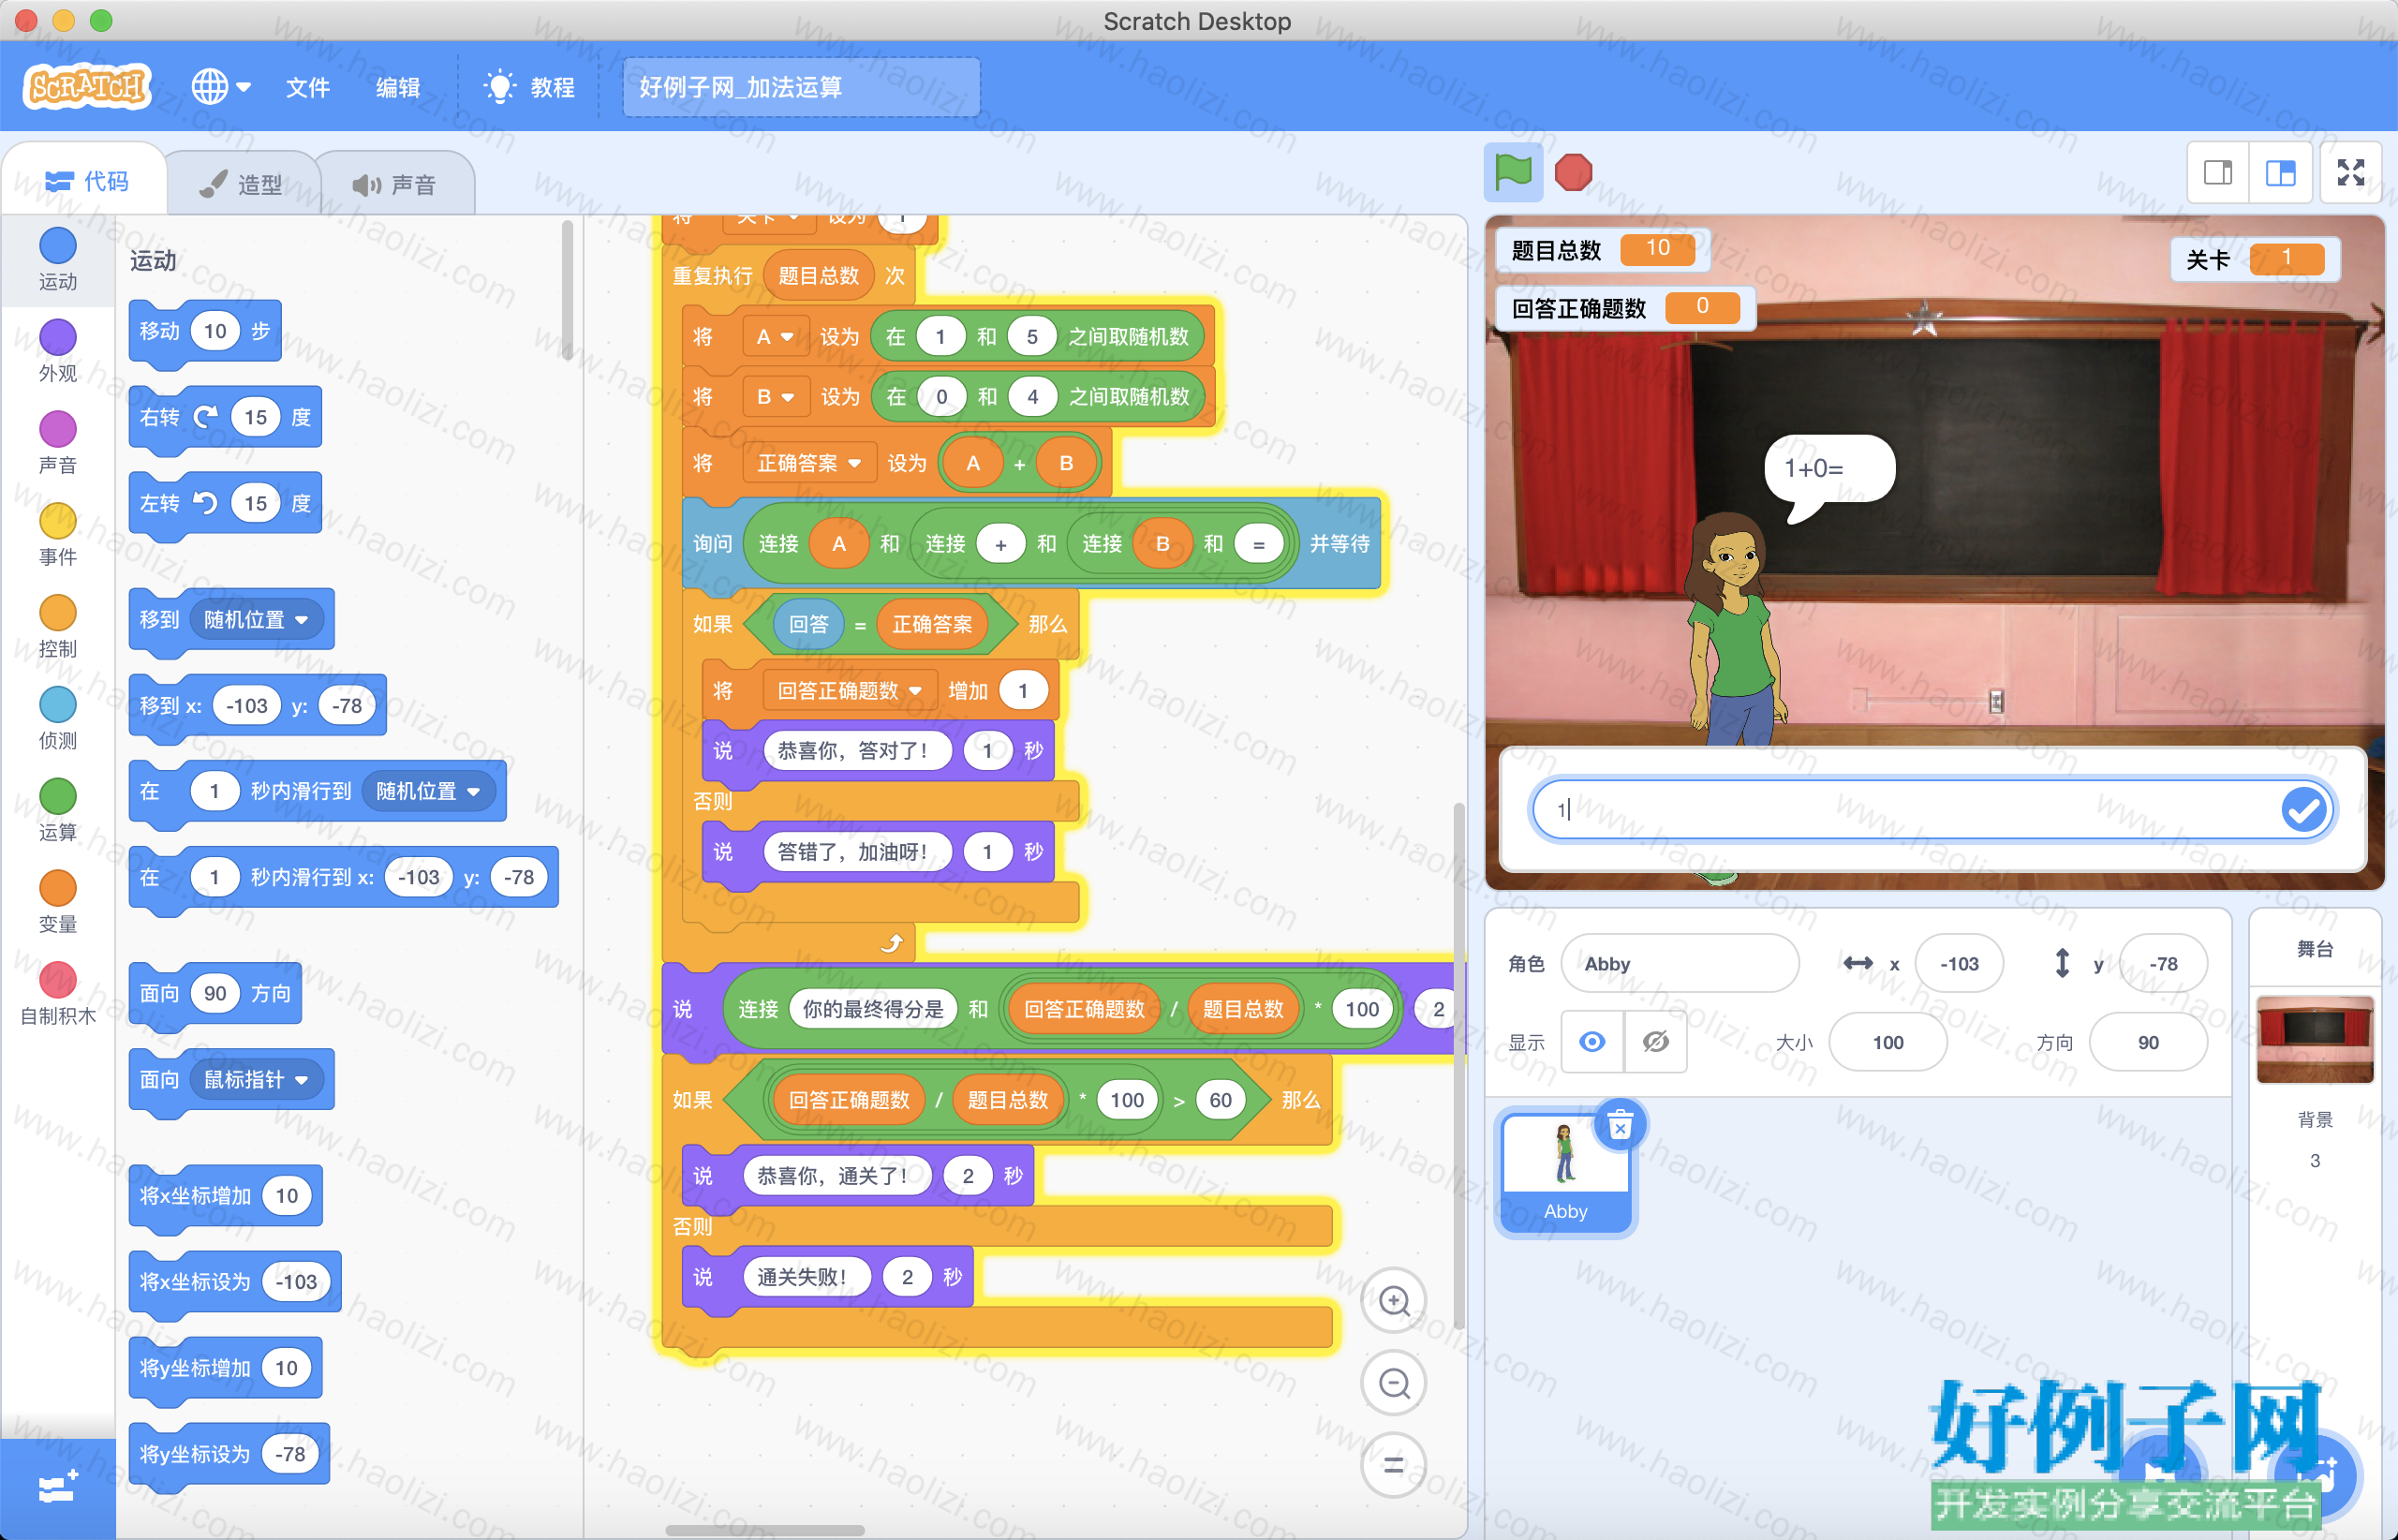Select the stage backdrop thumbnail
2398x1540 pixels.
point(2315,1039)
